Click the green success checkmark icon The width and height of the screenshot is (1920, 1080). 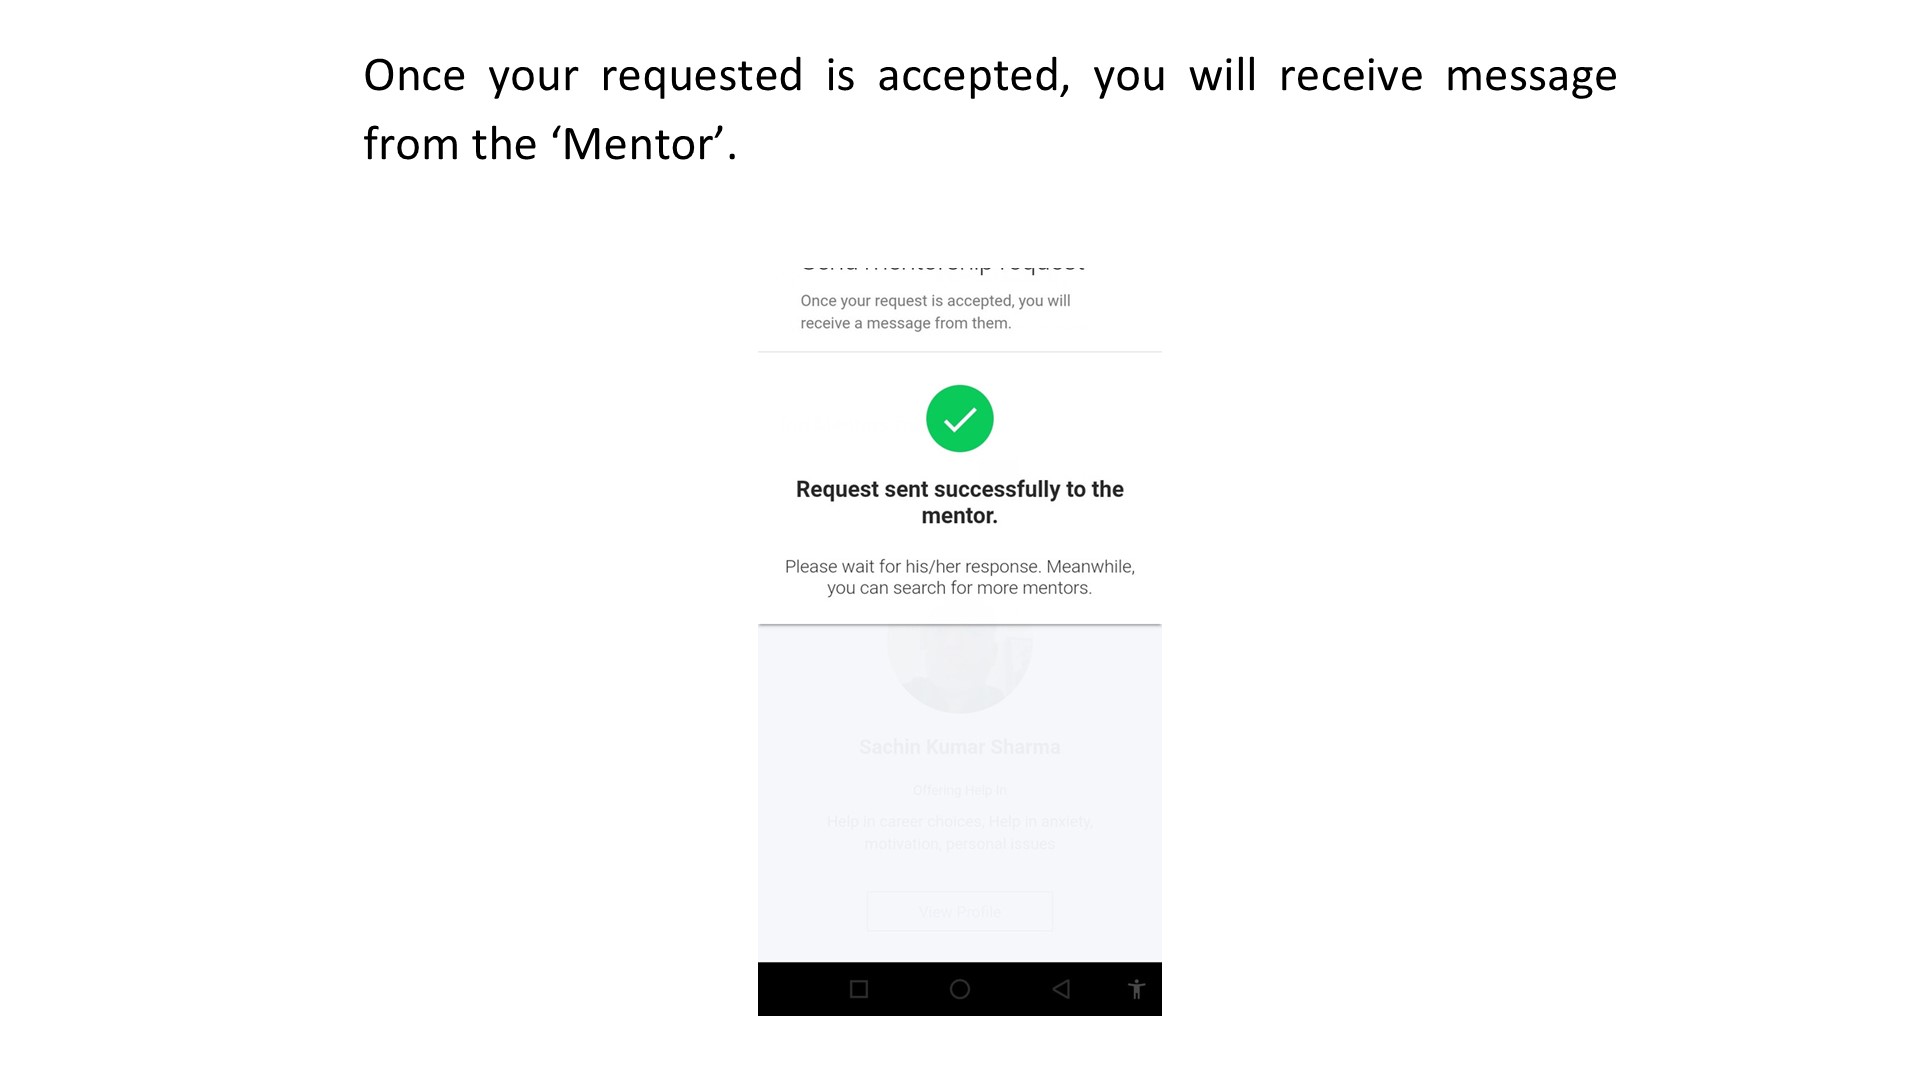tap(960, 418)
